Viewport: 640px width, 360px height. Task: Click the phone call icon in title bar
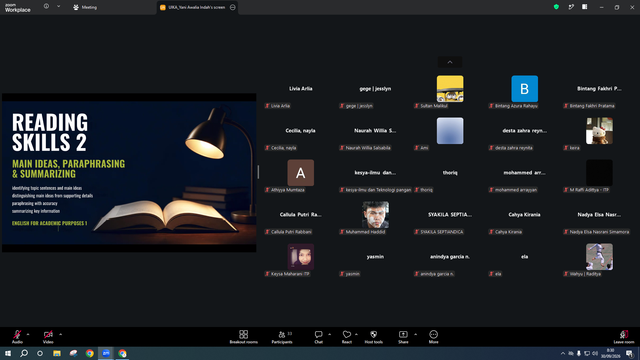click(571, 7)
